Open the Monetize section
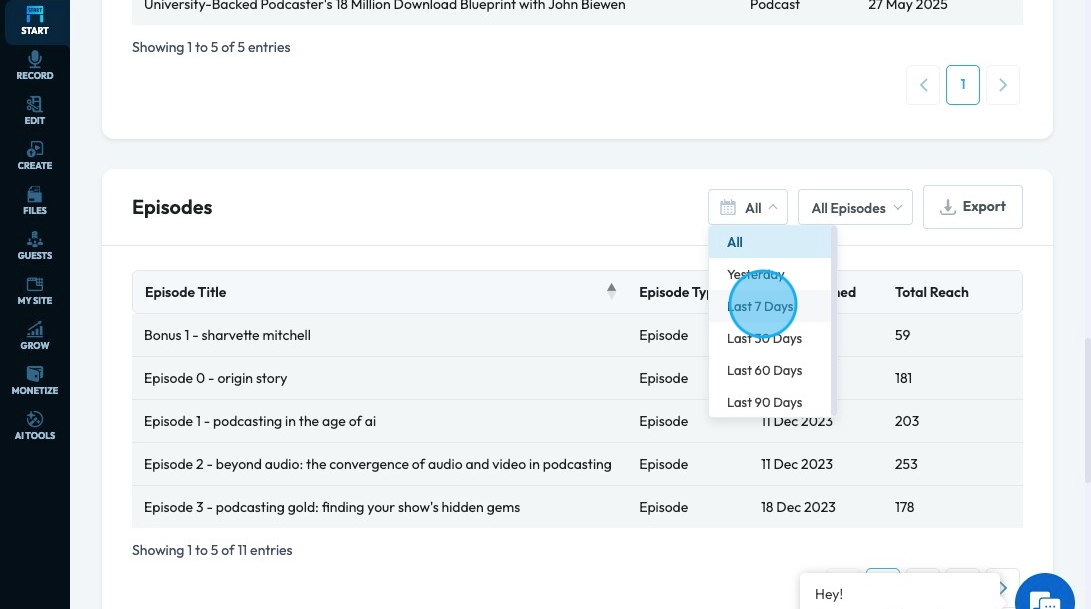The height and width of the screenshot is (609, 1091). (x=35, y=381)
